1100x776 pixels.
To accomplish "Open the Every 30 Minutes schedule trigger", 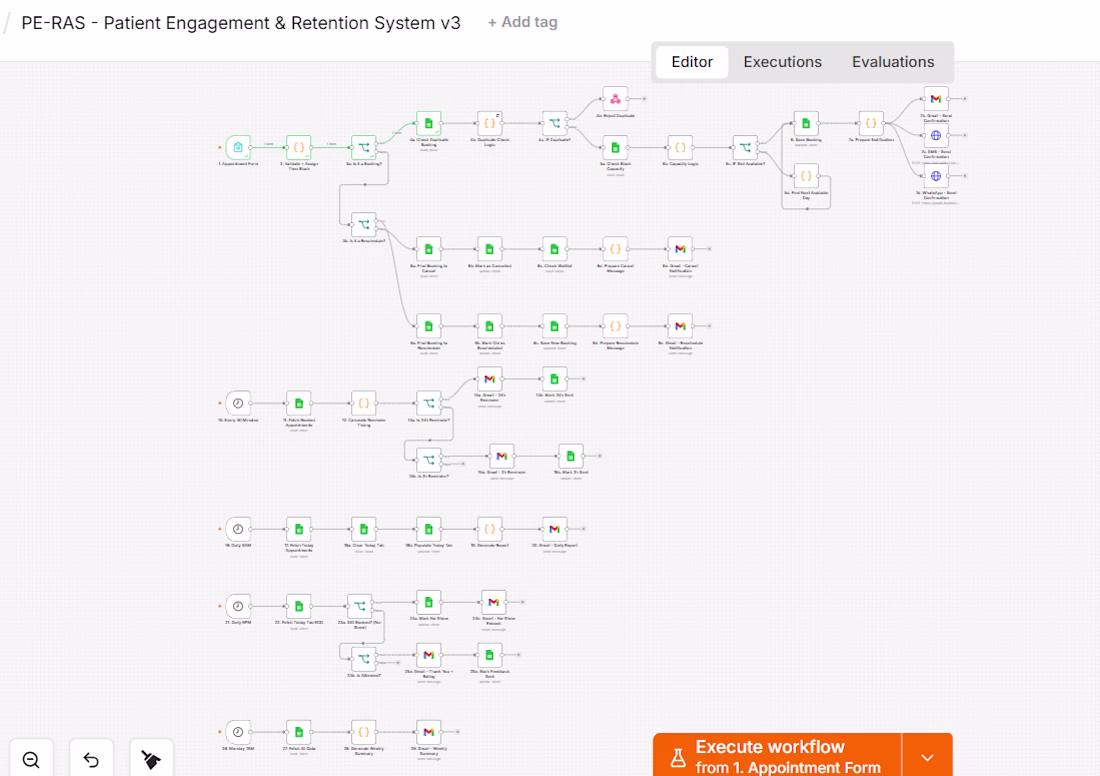I will (238, 403).
